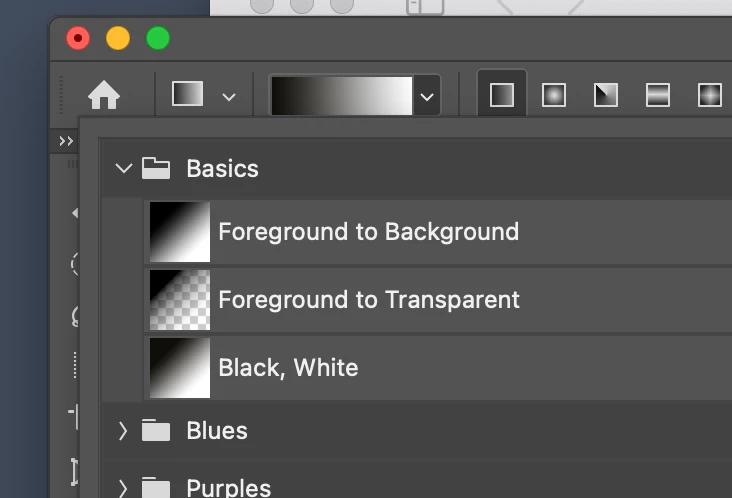Expand the Blues gradient folder

pyautogui.click(x=123, y=431)
